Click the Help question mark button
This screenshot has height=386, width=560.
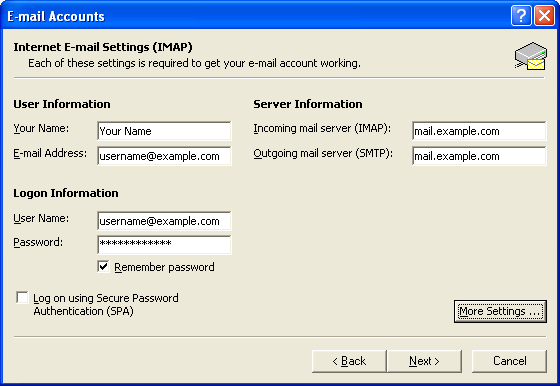pyautogui.click(x=521, y=16)
